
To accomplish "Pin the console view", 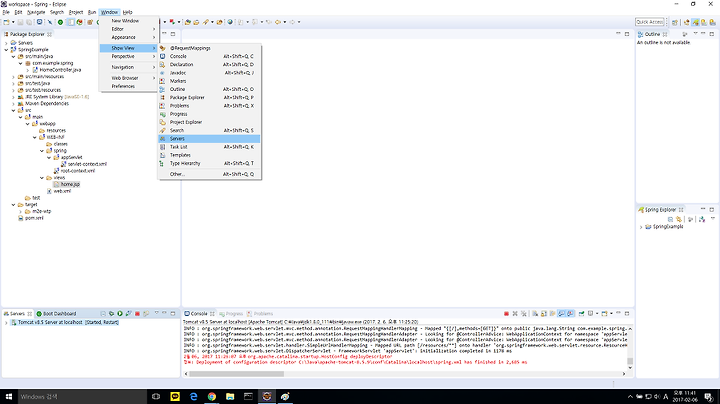I will [x=581, y=314].
